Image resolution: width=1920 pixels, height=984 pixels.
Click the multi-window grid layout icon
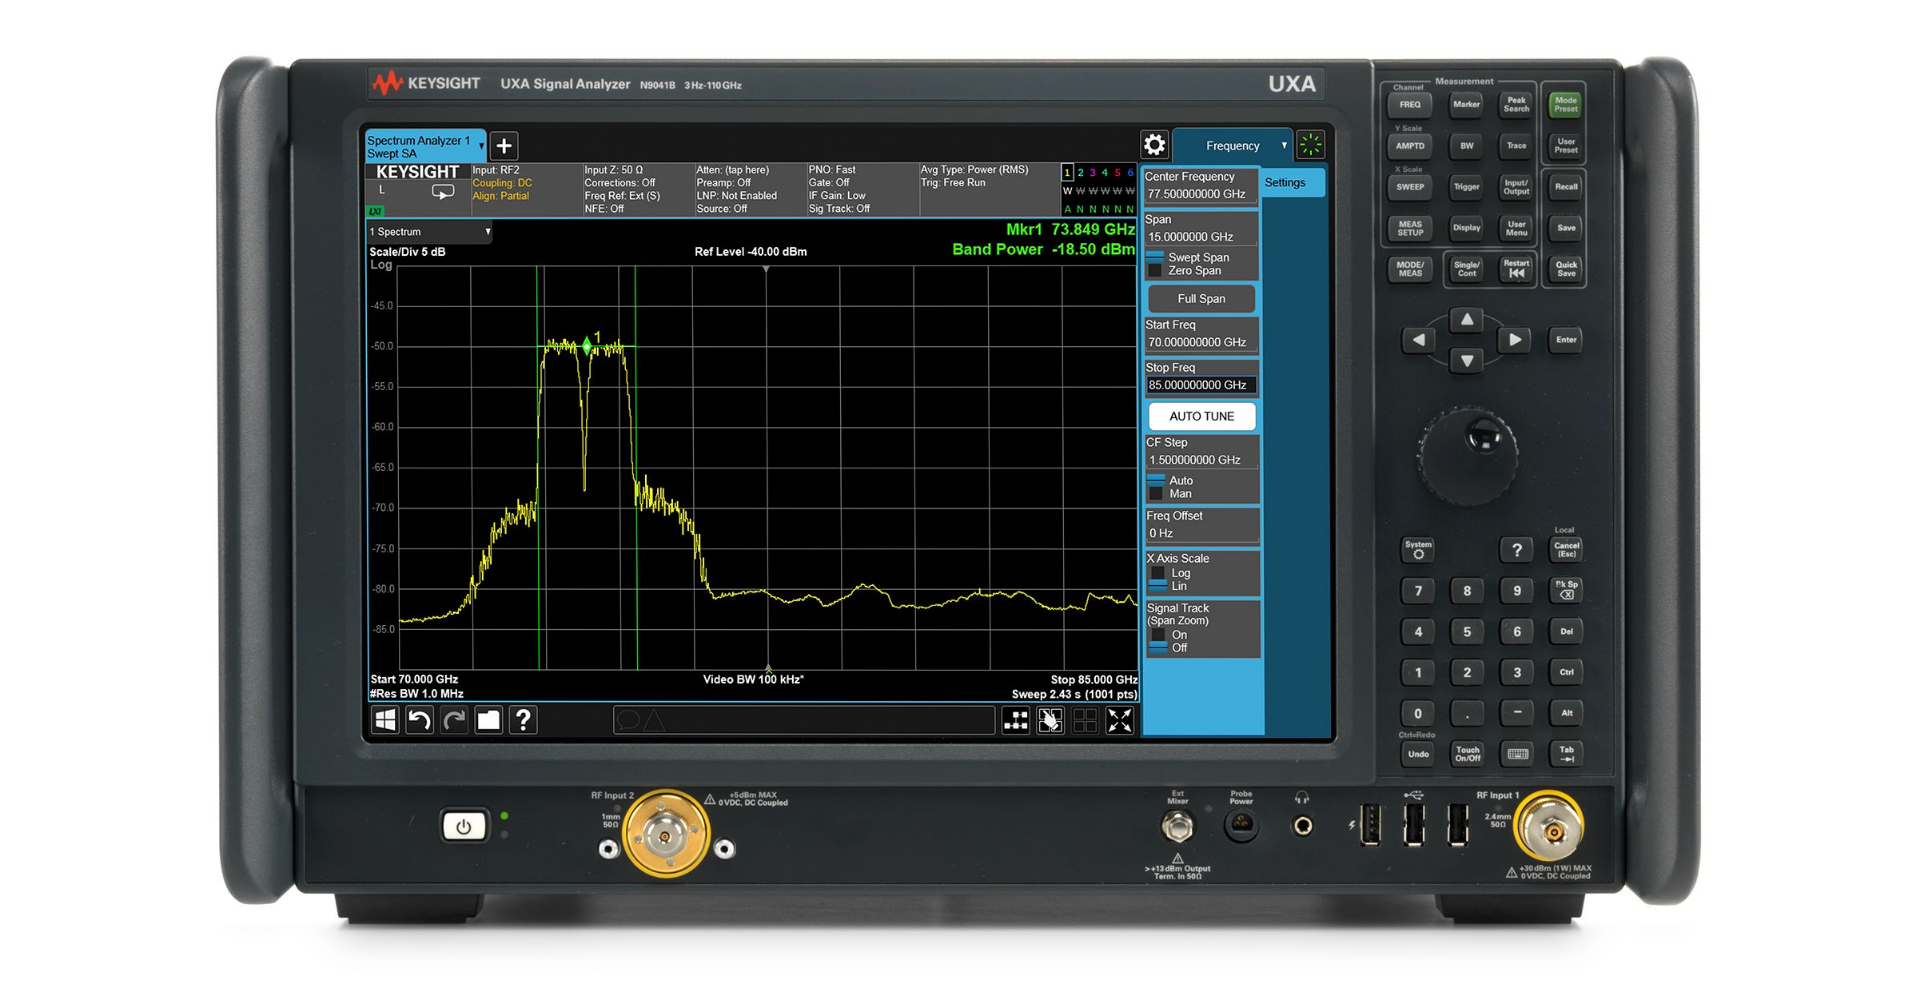1085,720
